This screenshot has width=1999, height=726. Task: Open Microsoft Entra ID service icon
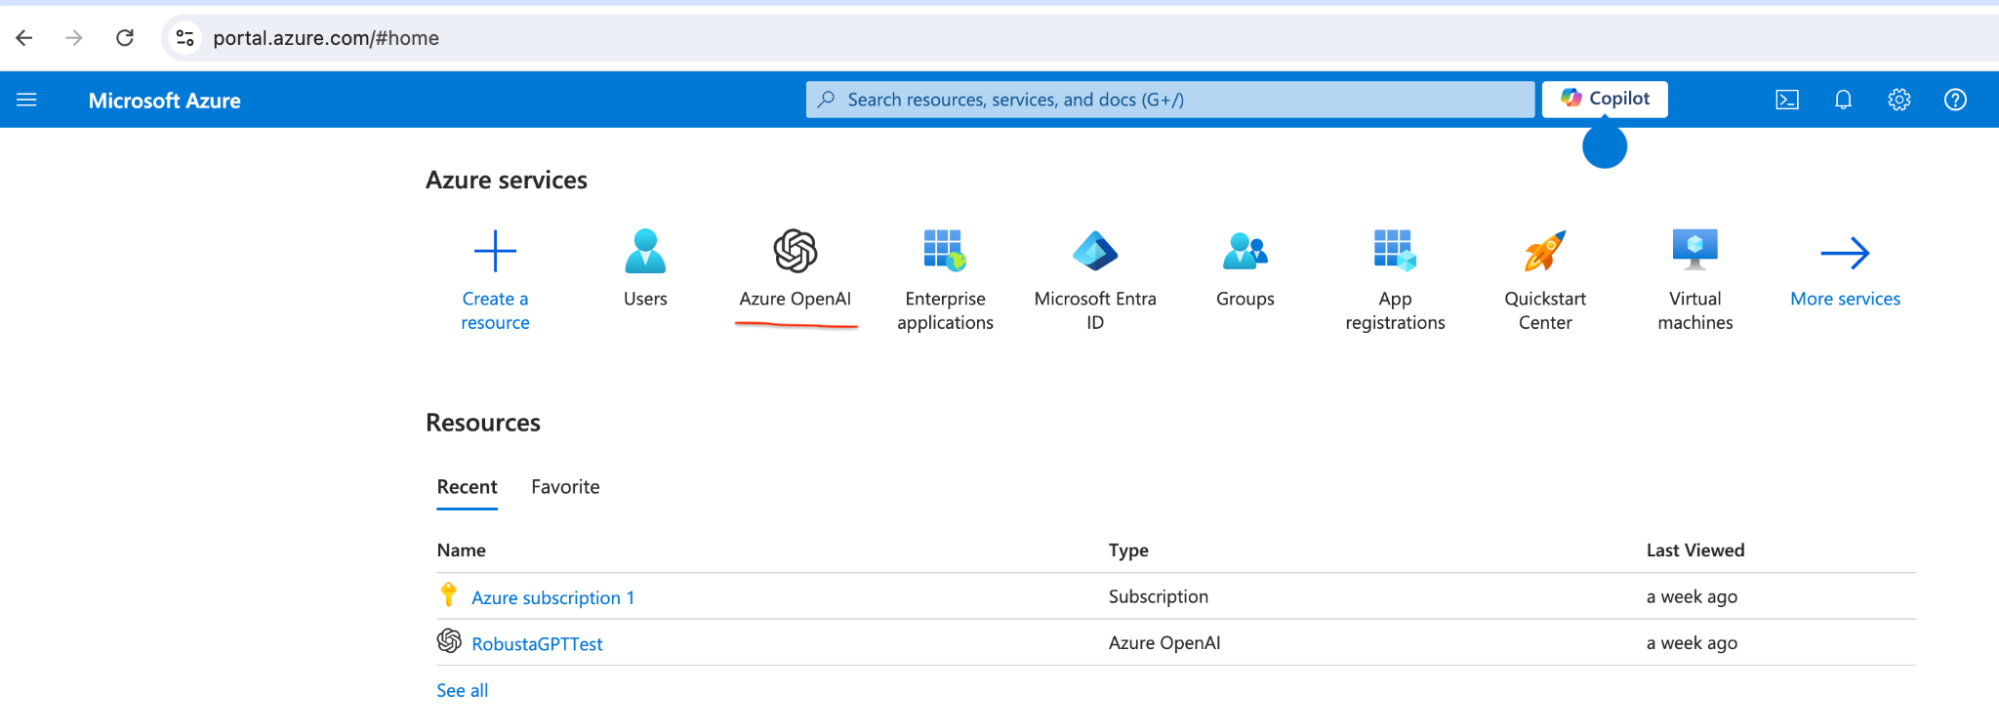(1095, 251)
